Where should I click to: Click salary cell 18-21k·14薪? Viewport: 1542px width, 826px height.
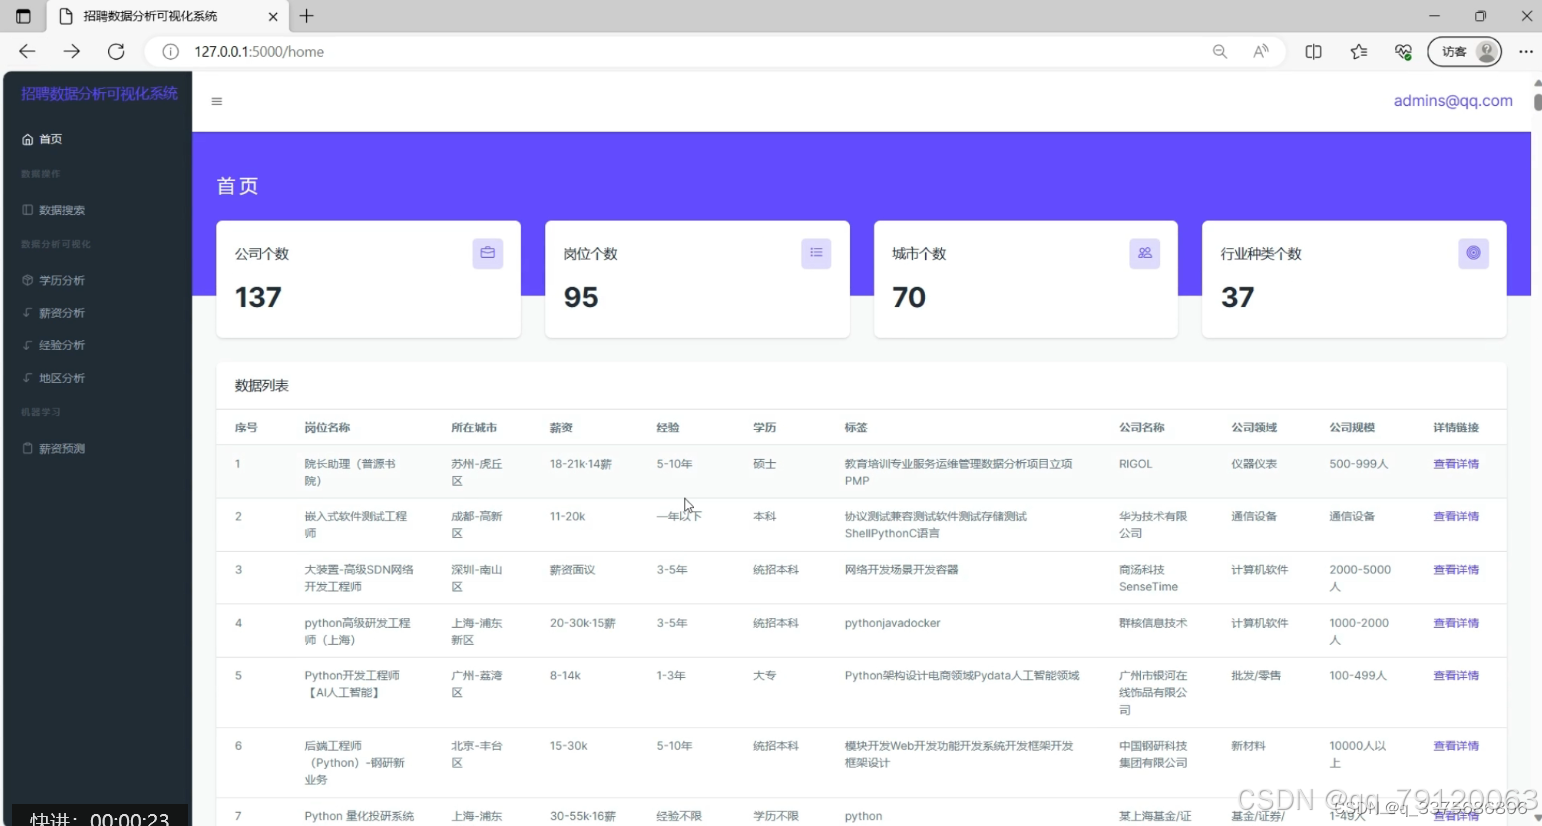[x=581, y=464]
